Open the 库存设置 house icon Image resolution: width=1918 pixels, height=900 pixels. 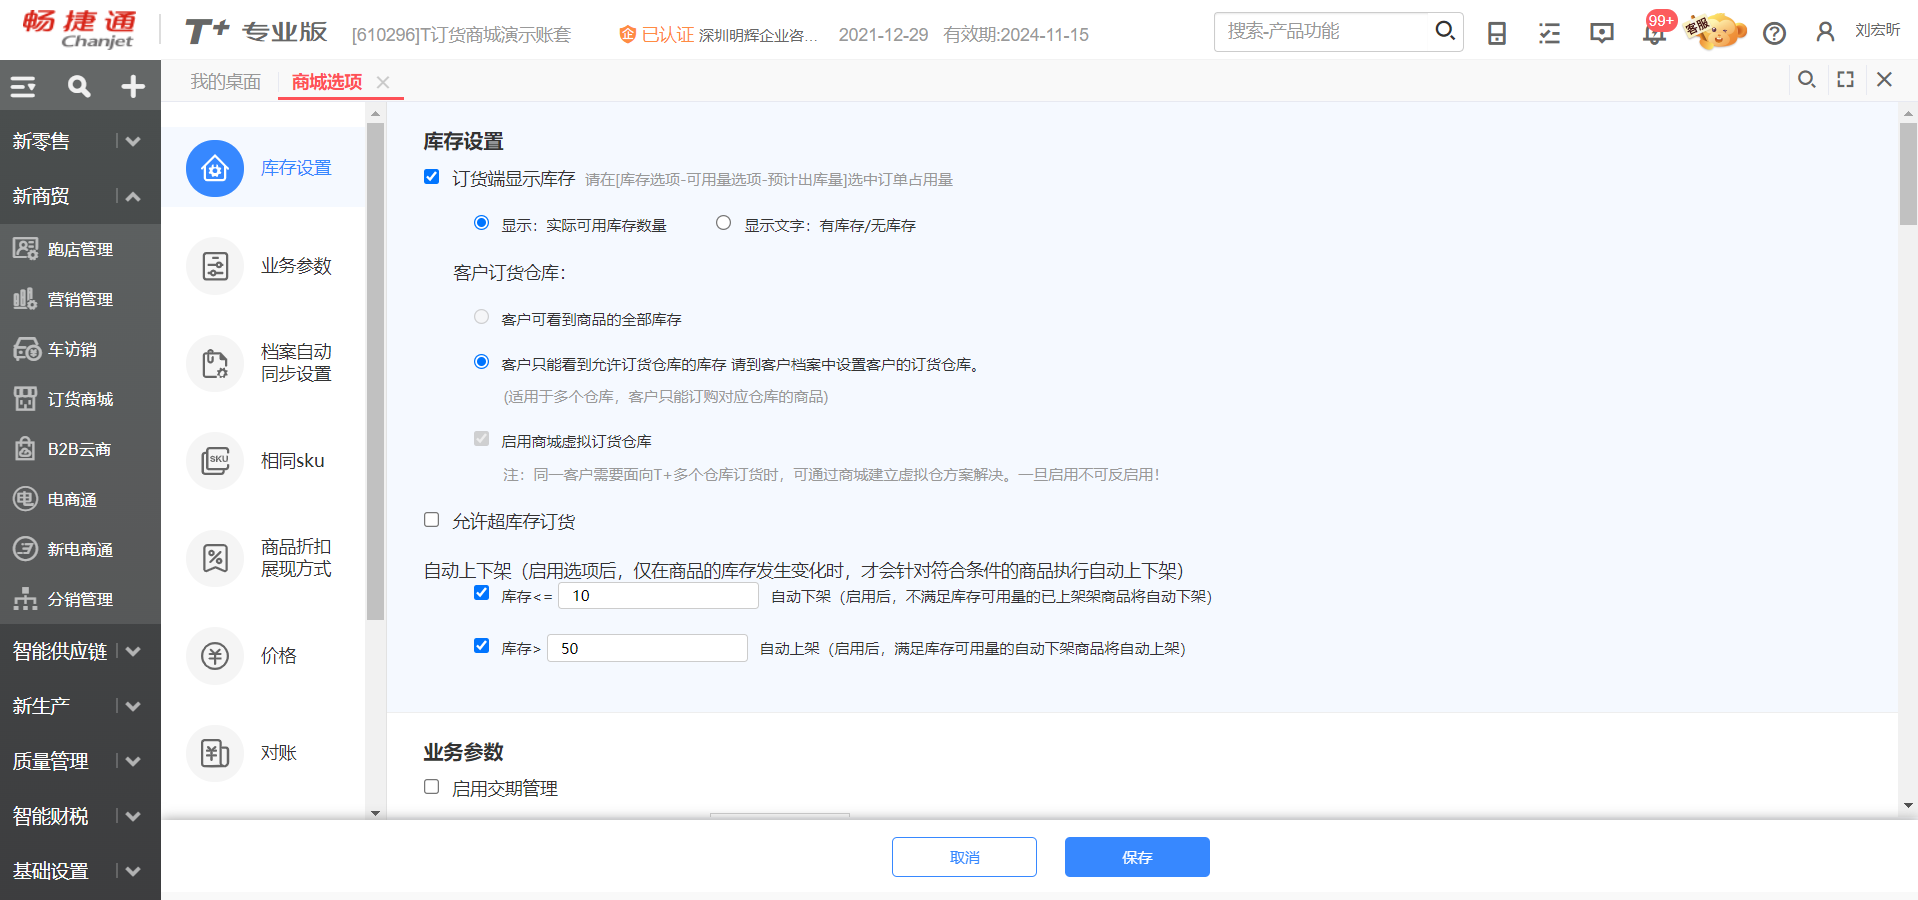(215, 168)
